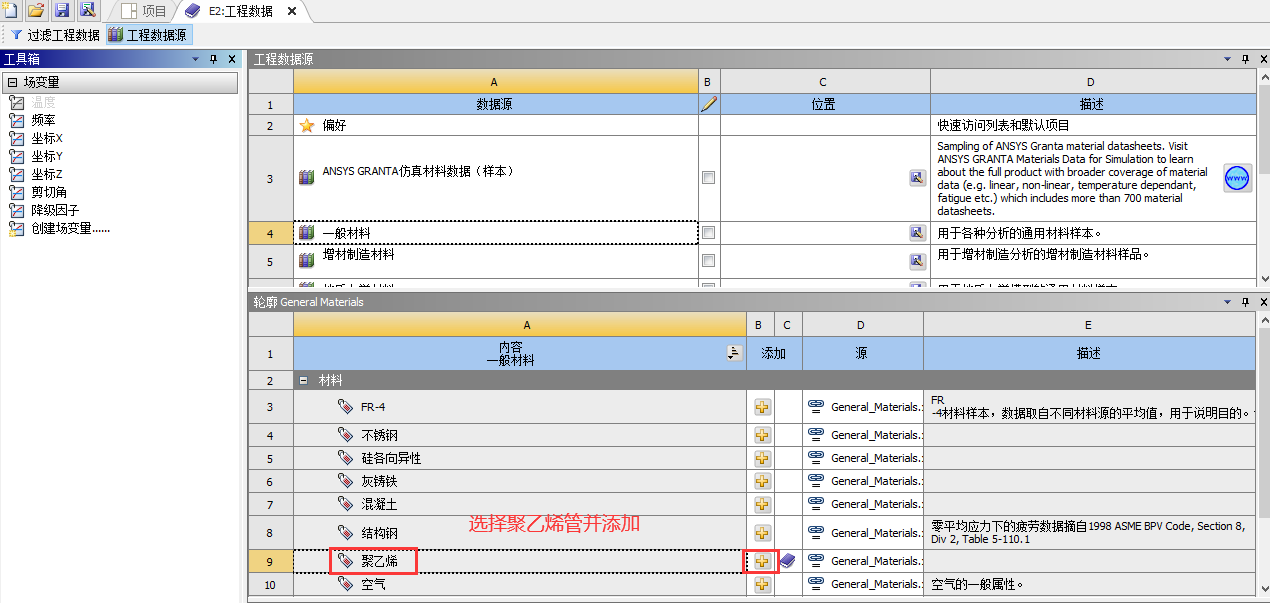The width and height of the screenshot is (1270, 603).
Task: Click the Save project icon
Action: coord(62,11)
